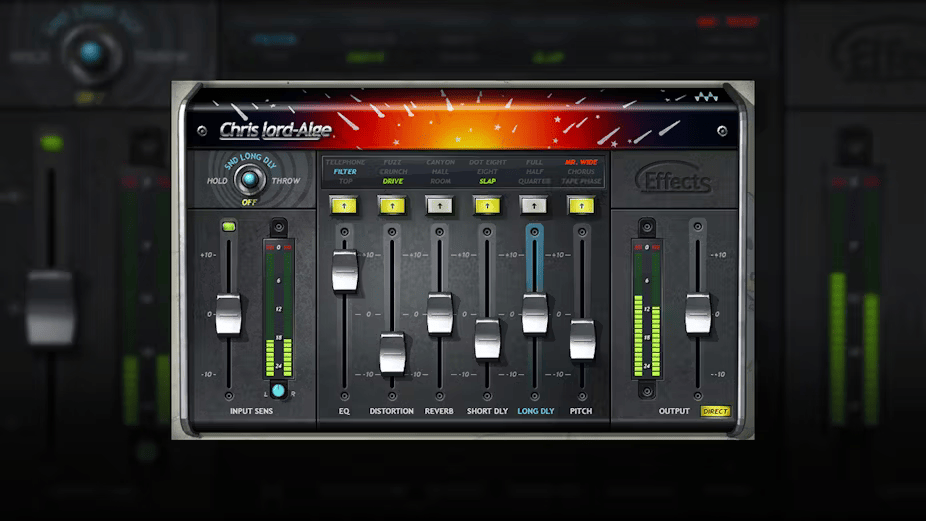Select DRIVE distortion mode
Image resolution: width=926 pixels, height=521 pixels.
[x=393, y=181]
